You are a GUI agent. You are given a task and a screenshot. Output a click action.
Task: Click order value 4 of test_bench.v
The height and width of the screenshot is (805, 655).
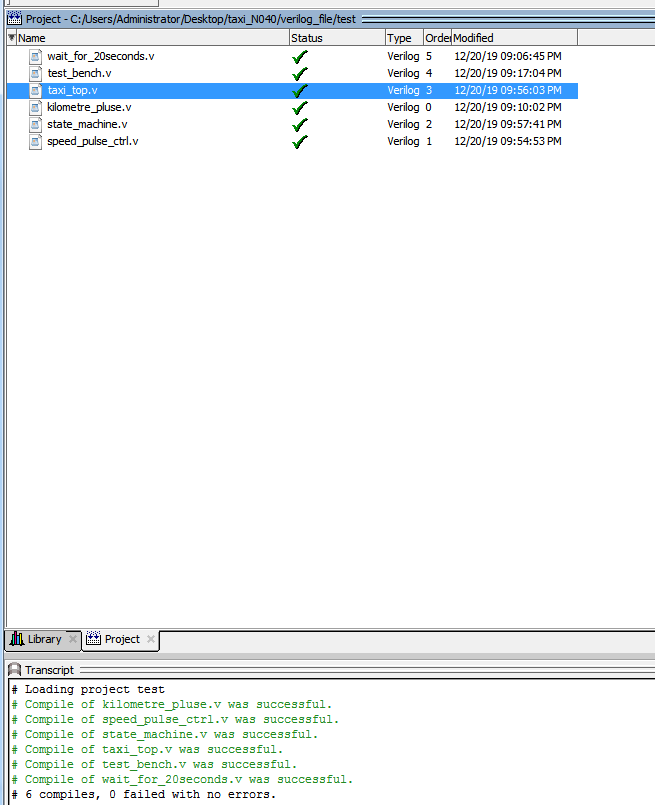429,73
